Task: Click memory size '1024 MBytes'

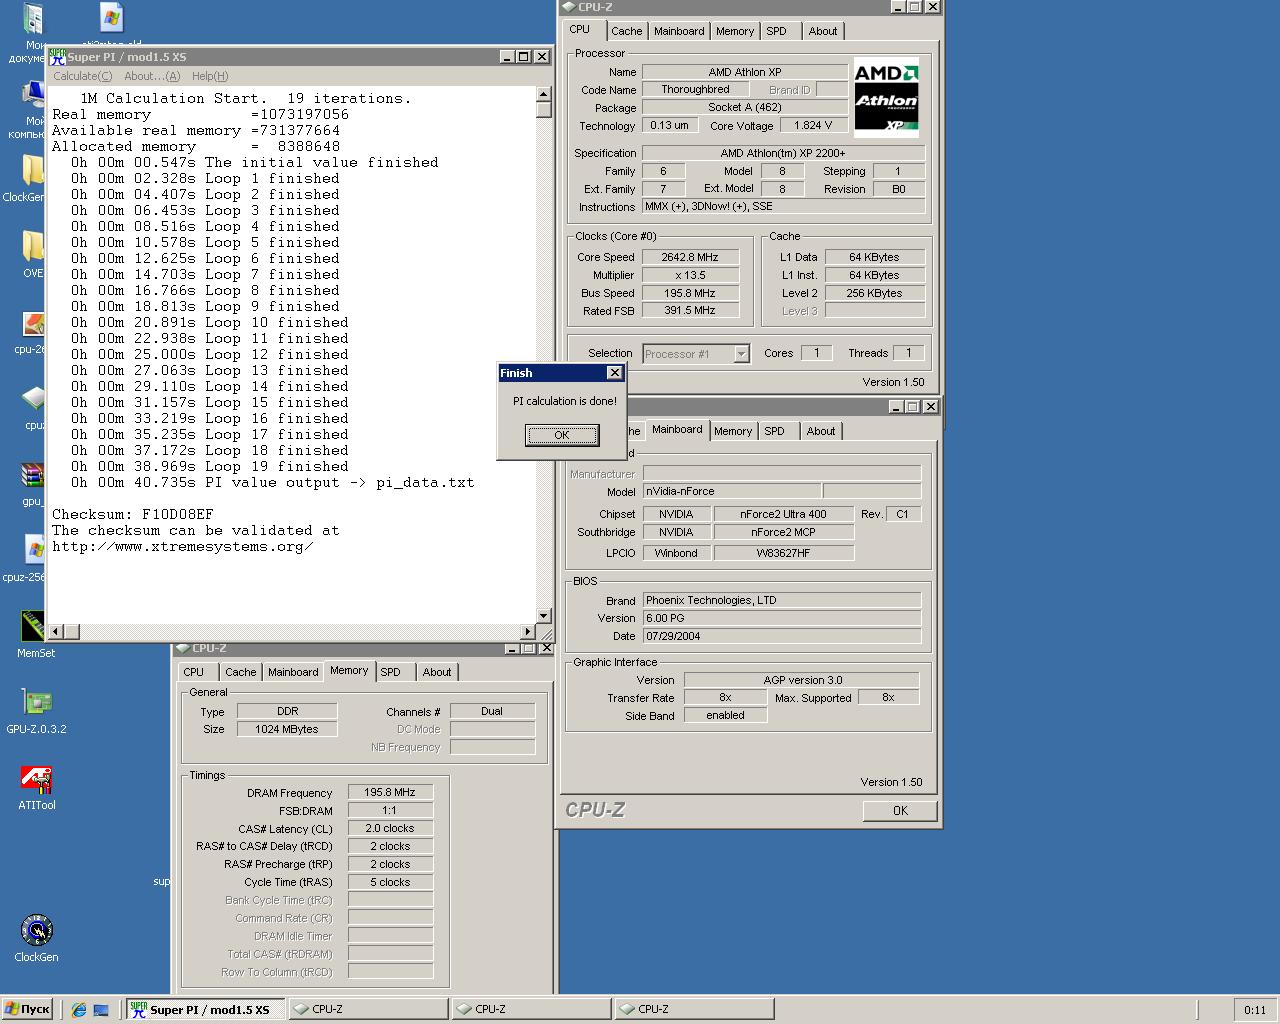Action: [287, 729]
